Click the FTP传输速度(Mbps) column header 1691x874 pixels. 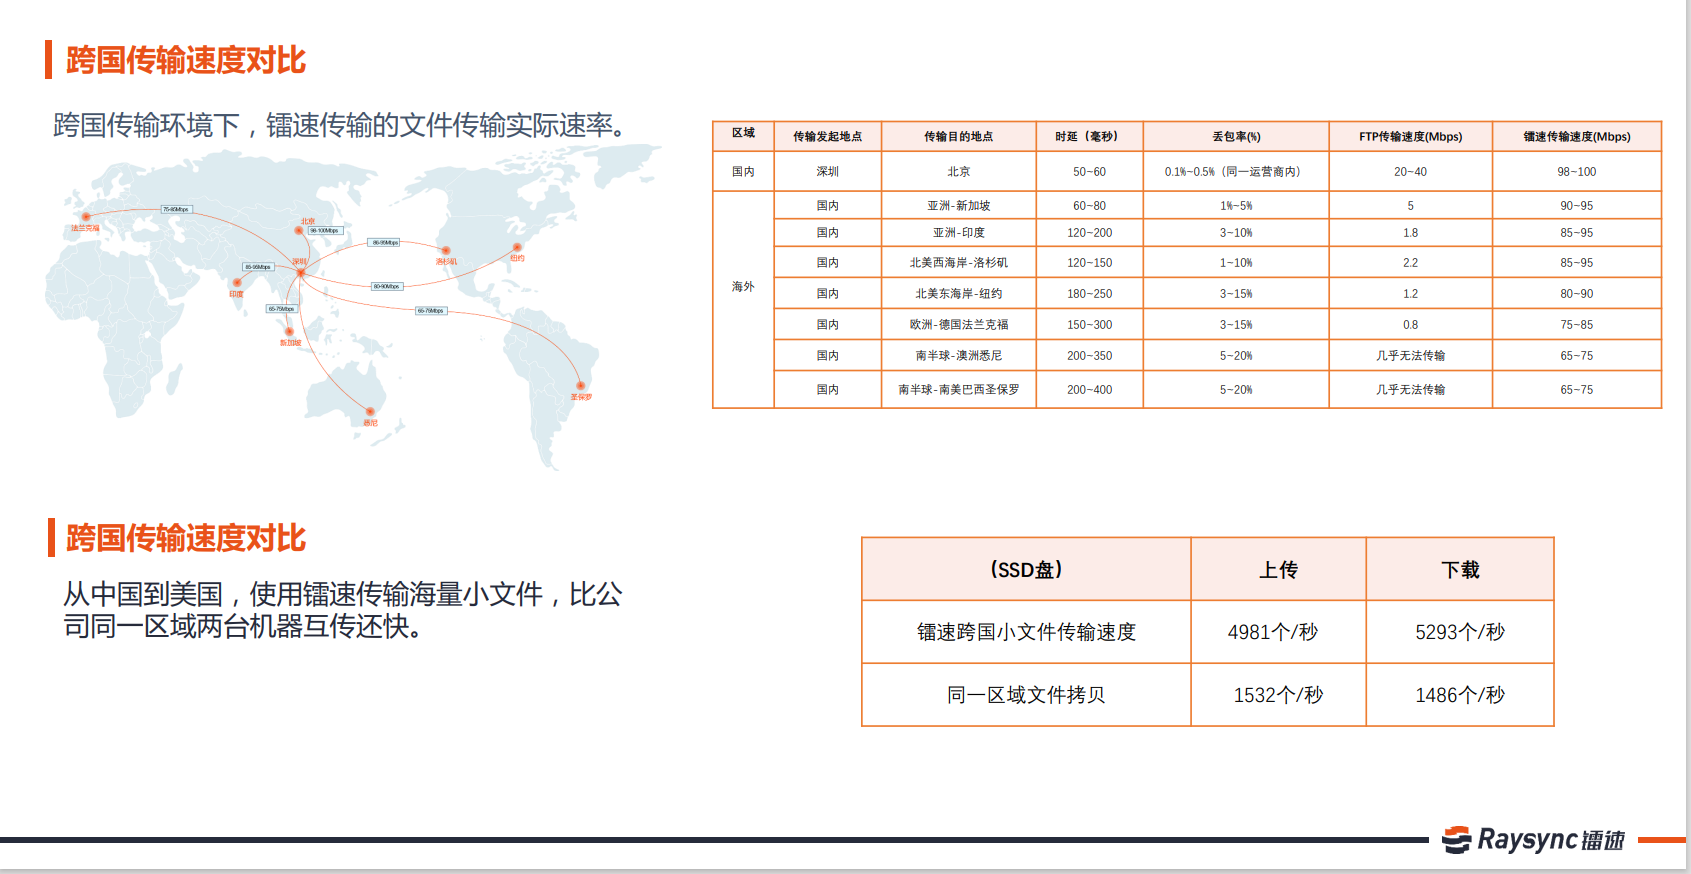[1410, 136]
